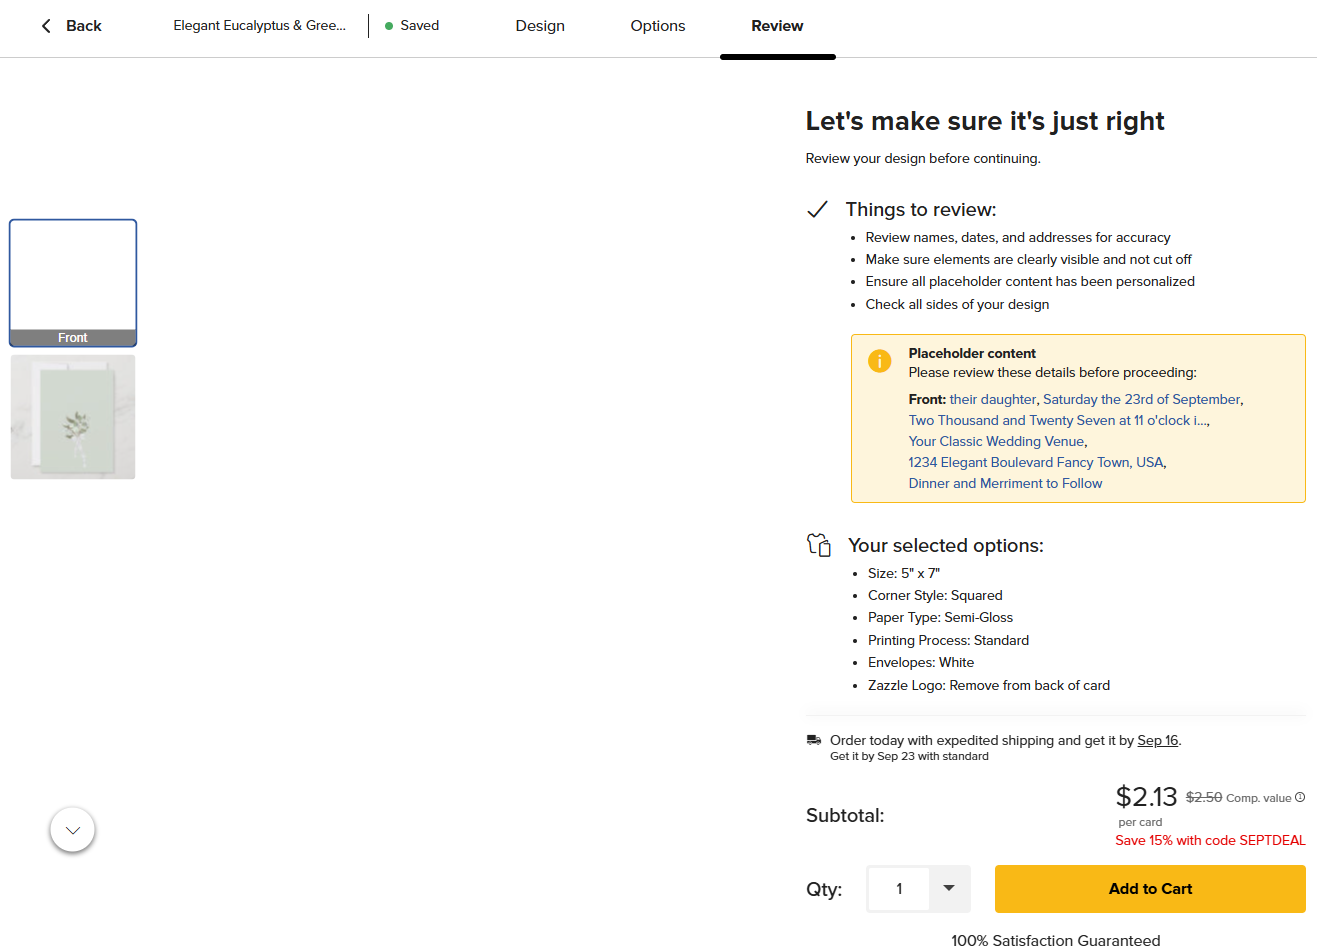Image resolution: width=1317 pixels, height=950 pixels.
Task: Expand thumbnails with the round chevron button
Action: click(x=73, y=830)
